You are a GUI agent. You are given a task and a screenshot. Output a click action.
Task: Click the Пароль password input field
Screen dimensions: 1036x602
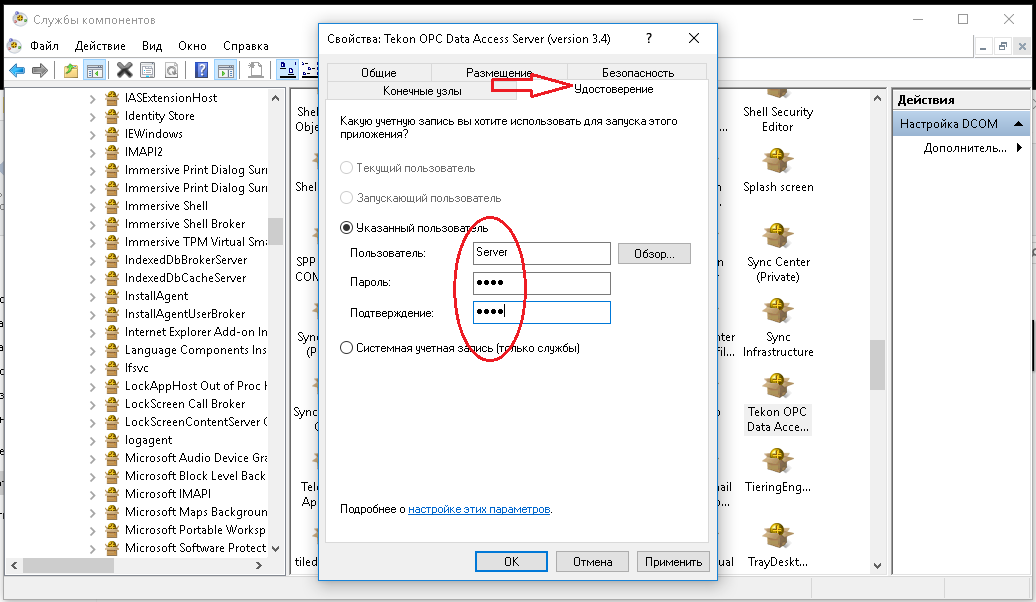click(541, 283)
